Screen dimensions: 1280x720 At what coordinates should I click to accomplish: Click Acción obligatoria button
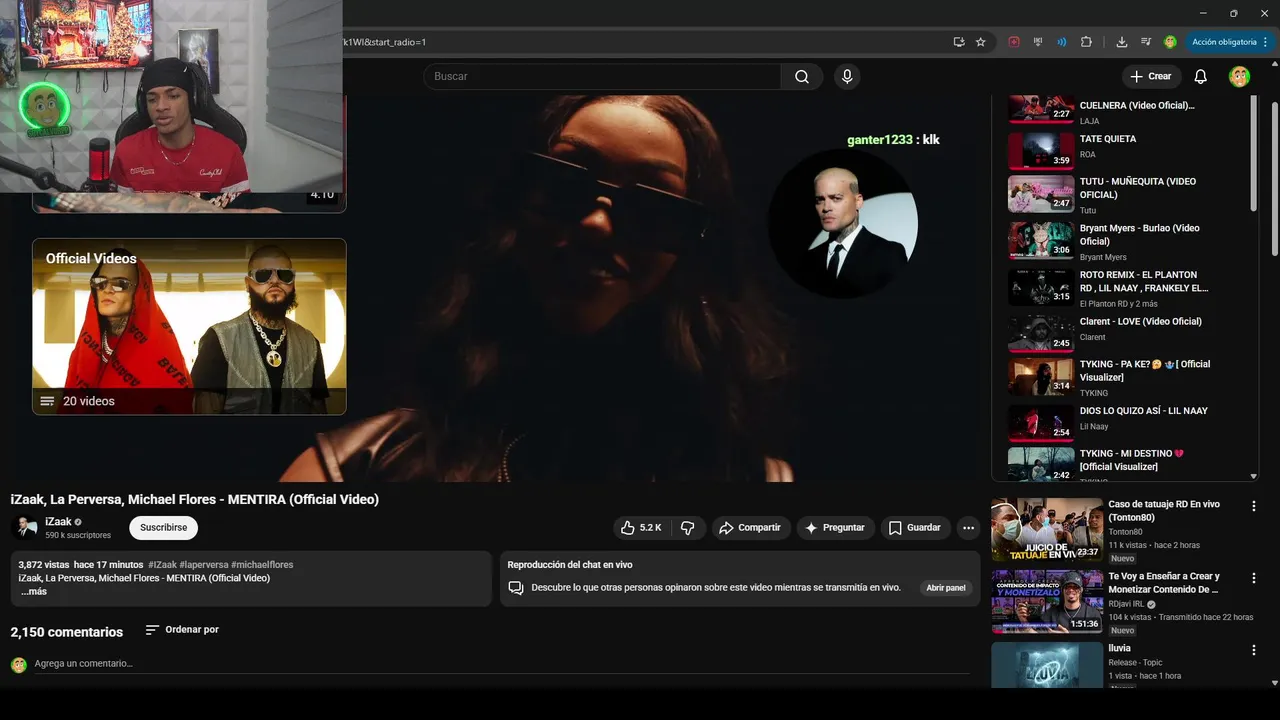coord(1224,42)
